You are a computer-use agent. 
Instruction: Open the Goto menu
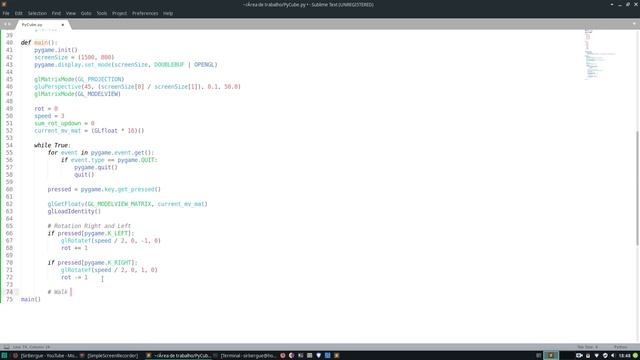pos(86,13)
